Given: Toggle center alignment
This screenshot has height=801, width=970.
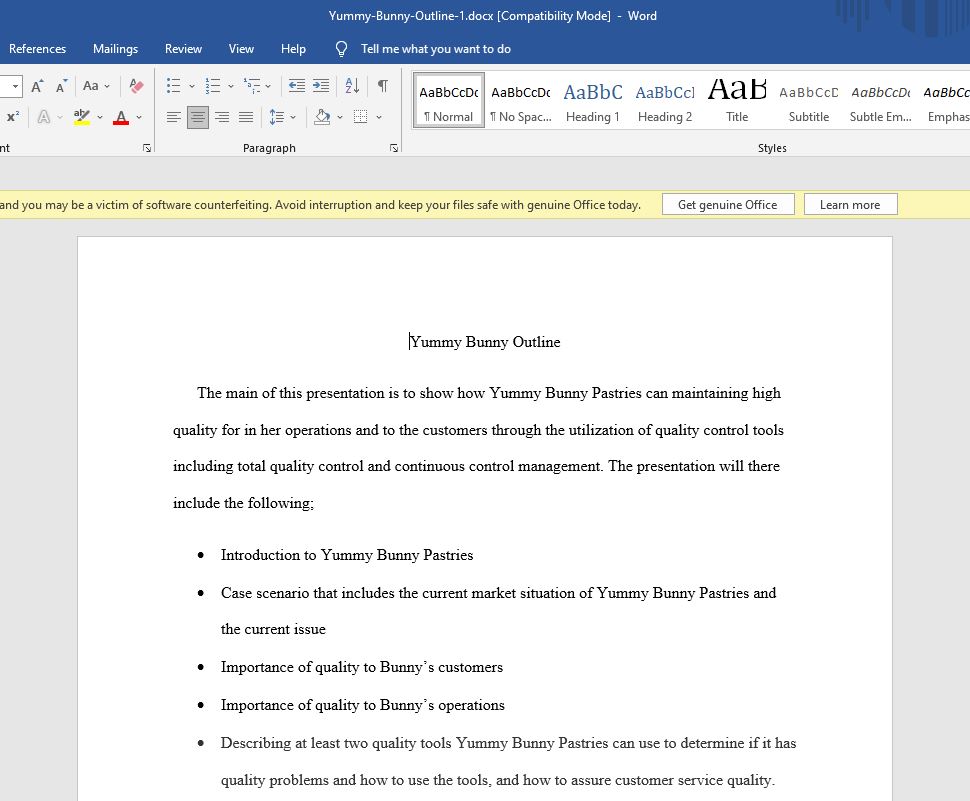Looking at the screenshot, I should (x=198, y=117).
